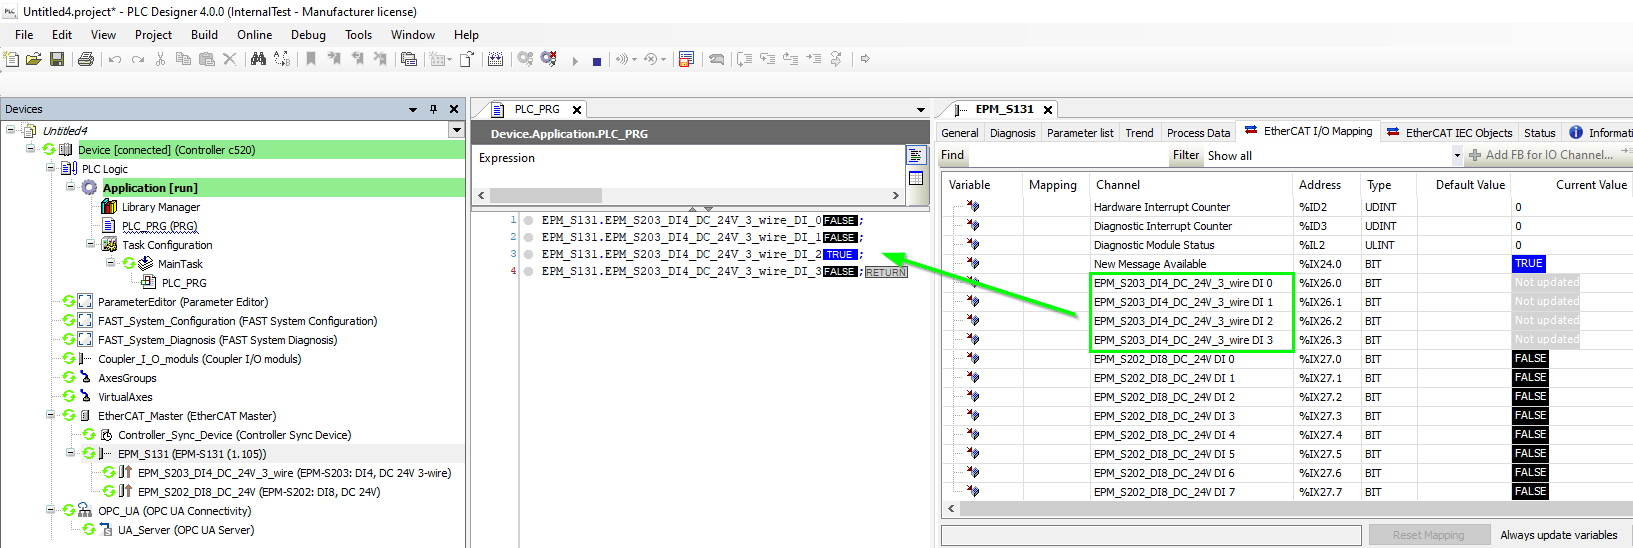Click the Logout gear icon with red X

[x=548, y=60]
